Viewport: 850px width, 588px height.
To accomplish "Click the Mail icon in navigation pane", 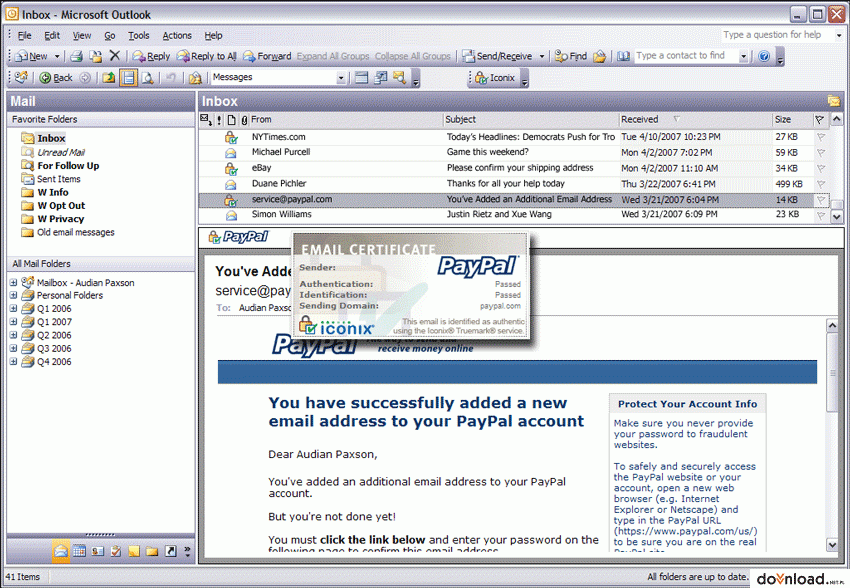I will click(x=61, y=551).
